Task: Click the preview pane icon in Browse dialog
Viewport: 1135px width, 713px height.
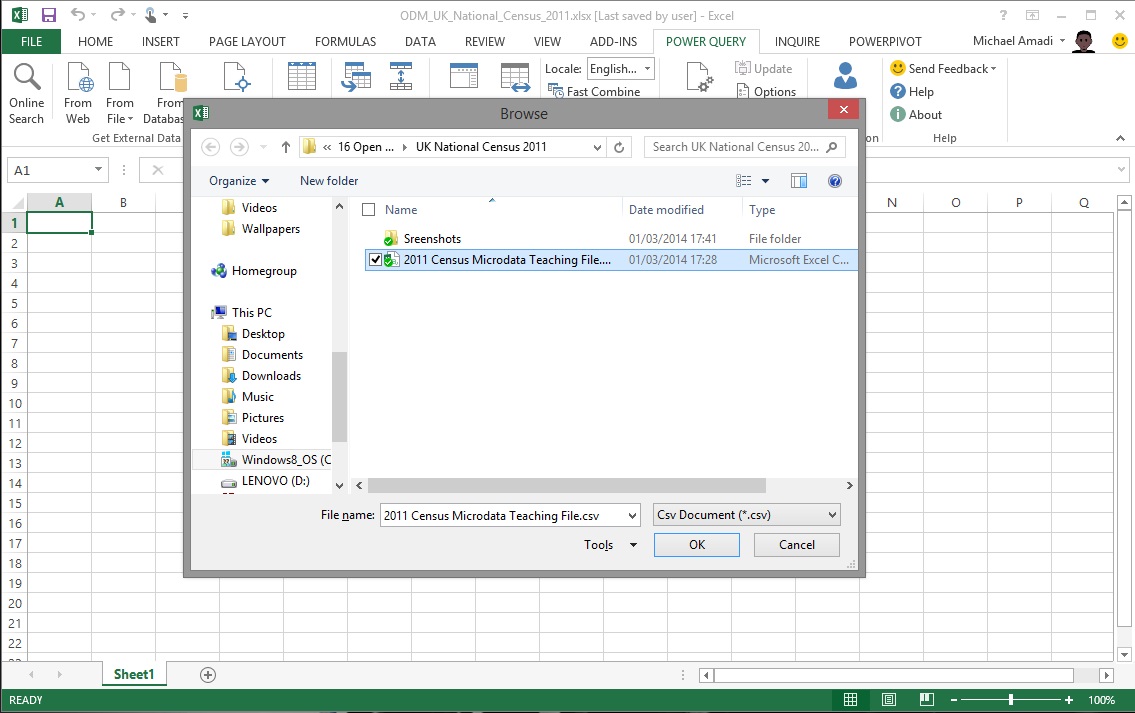Action: pyautogui.click(x=798, y=181)
